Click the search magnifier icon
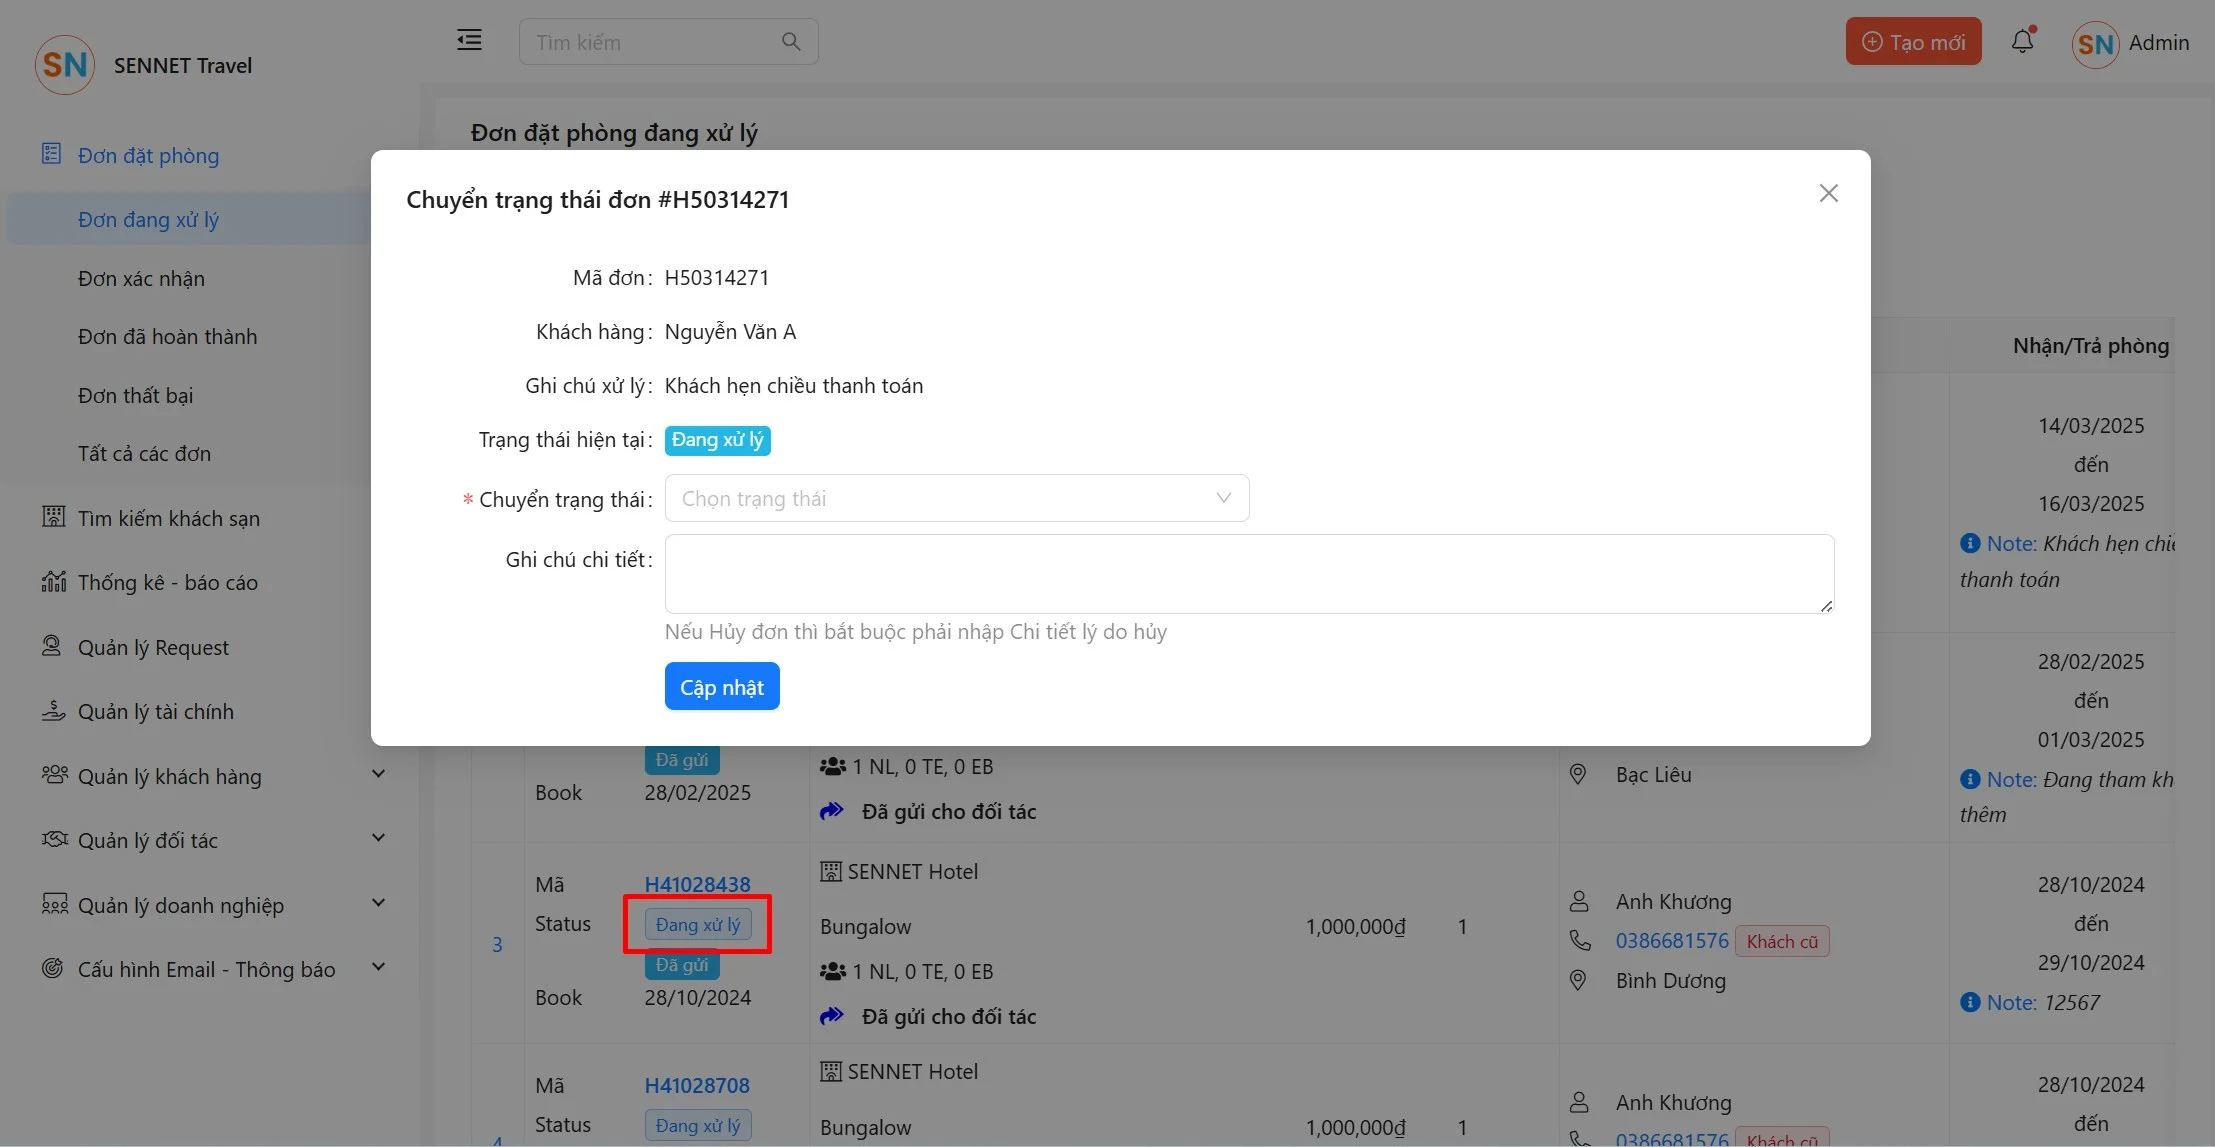Image resolution: width=2215 pixels, height=1147 pixels. 791,42
